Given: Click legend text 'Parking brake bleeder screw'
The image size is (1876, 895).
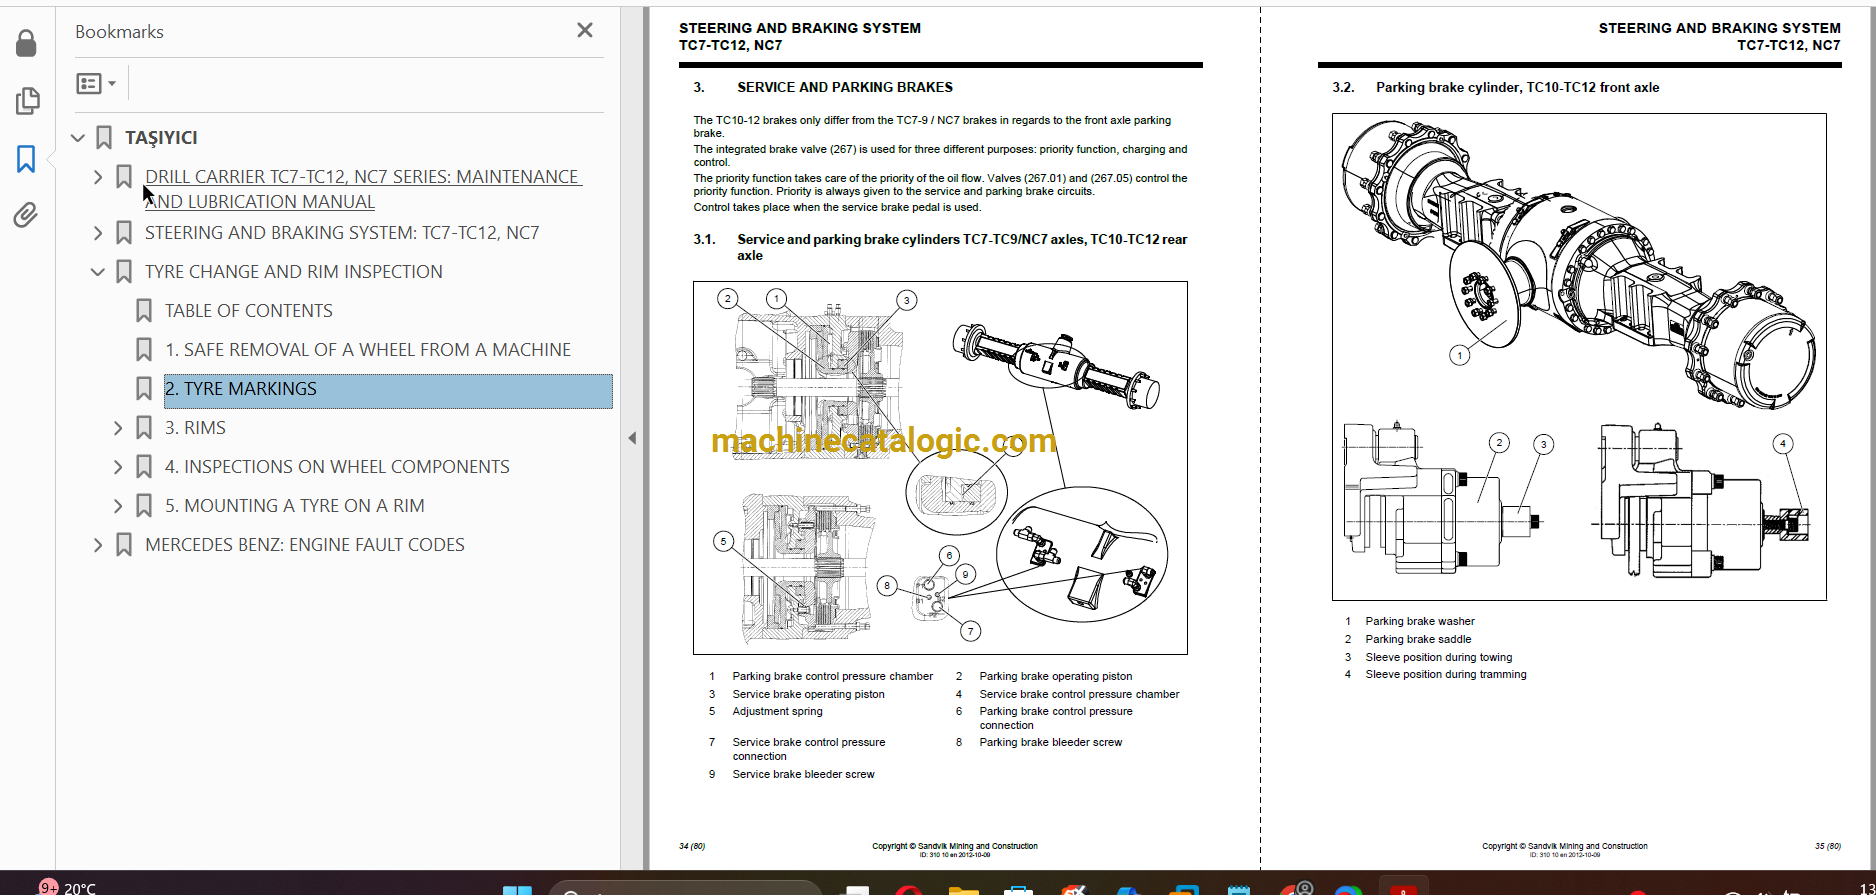Looking at the screenshot, I should tap(1050, 742).
